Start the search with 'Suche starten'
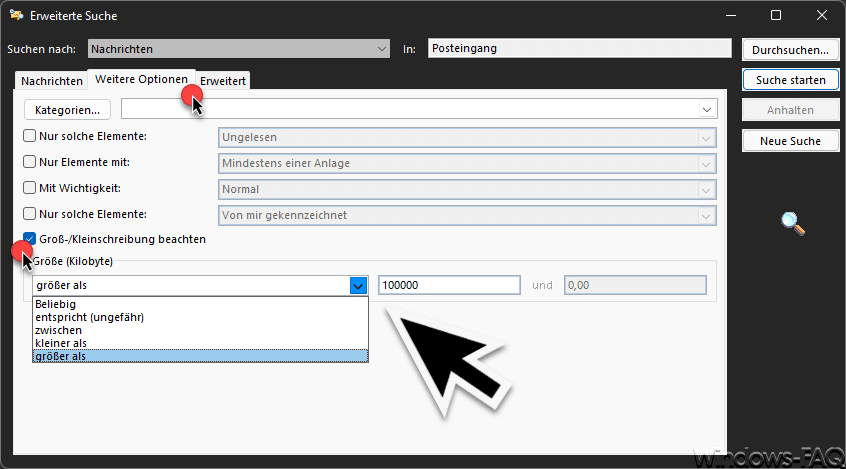This screenshot has width=846, height=469. [x=790, y=80]
